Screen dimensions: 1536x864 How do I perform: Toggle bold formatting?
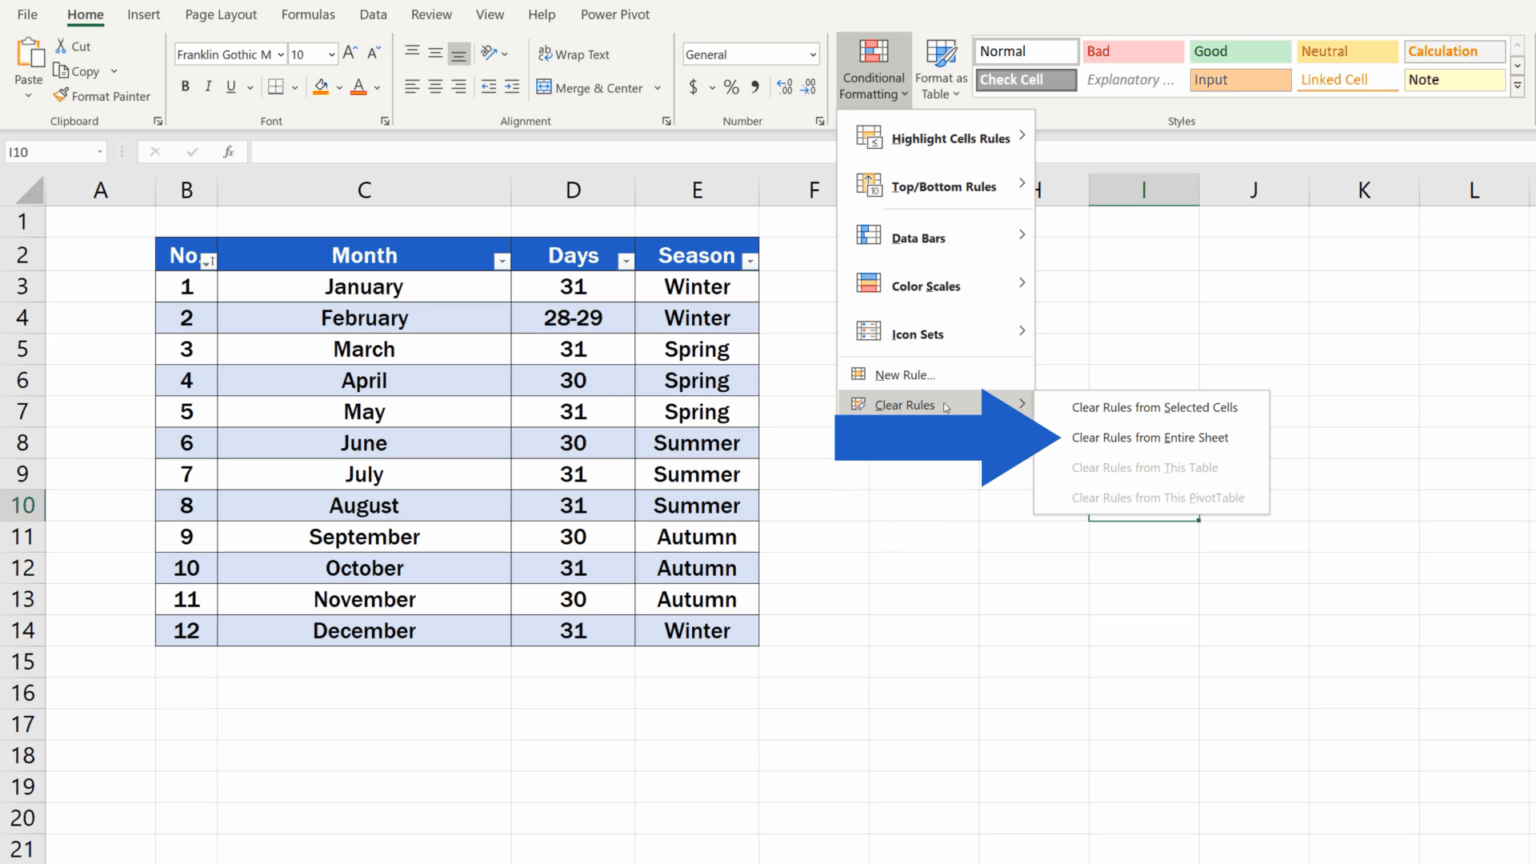click(184, 86)
